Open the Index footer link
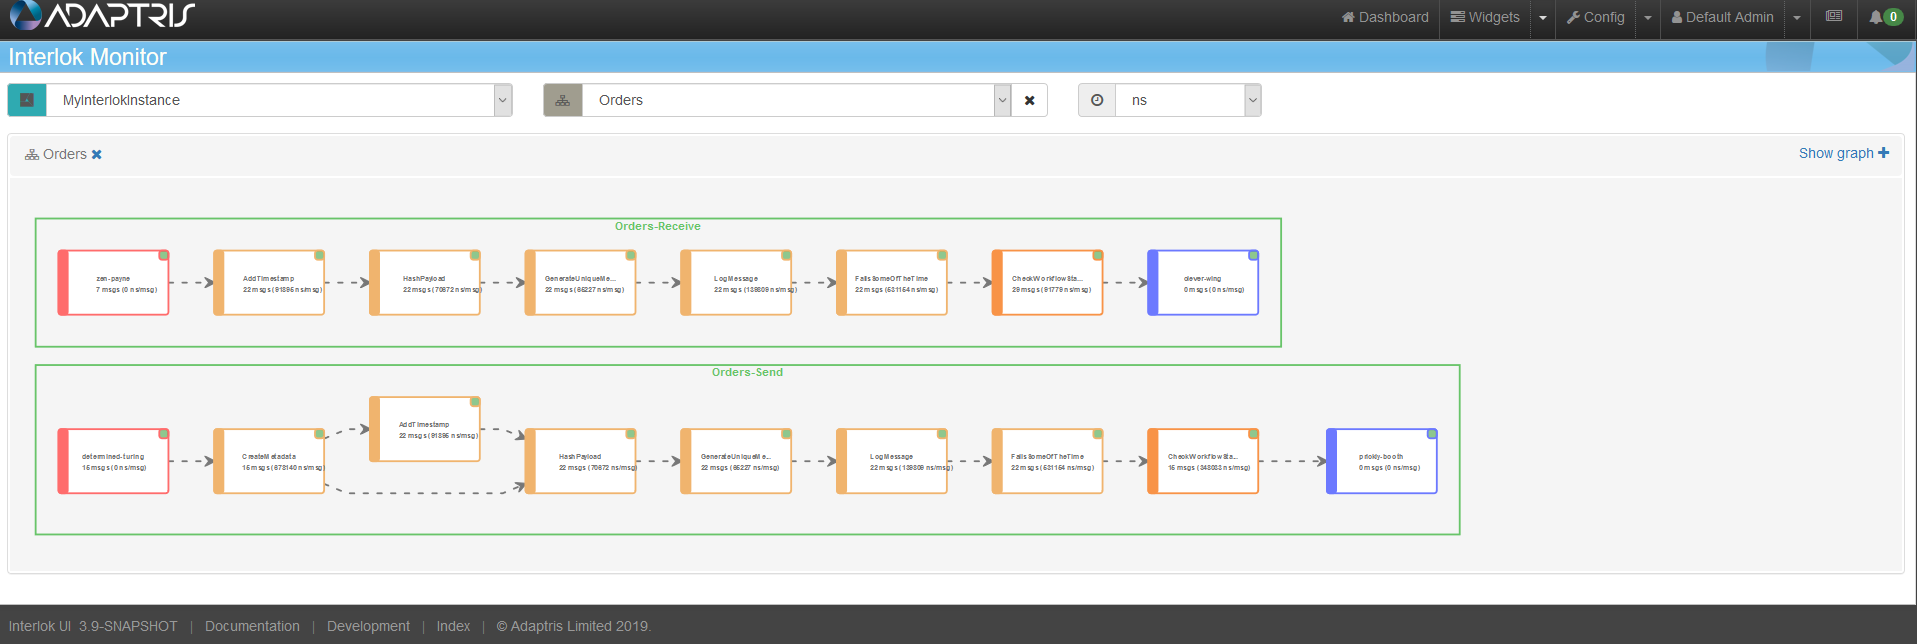1917x644 pixels. 453,626
